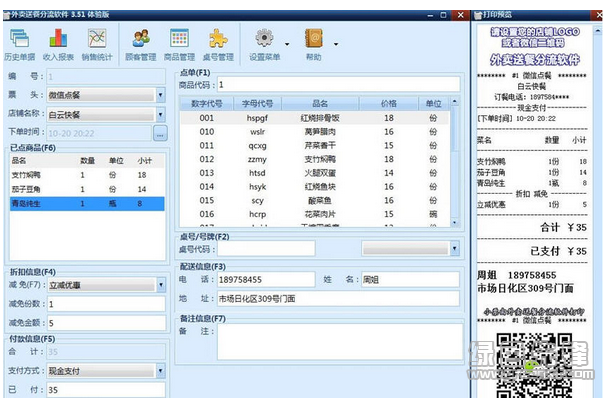The image size is (616, 399).
Task: Click the QR code in print preview
Action: pos(534,365)
